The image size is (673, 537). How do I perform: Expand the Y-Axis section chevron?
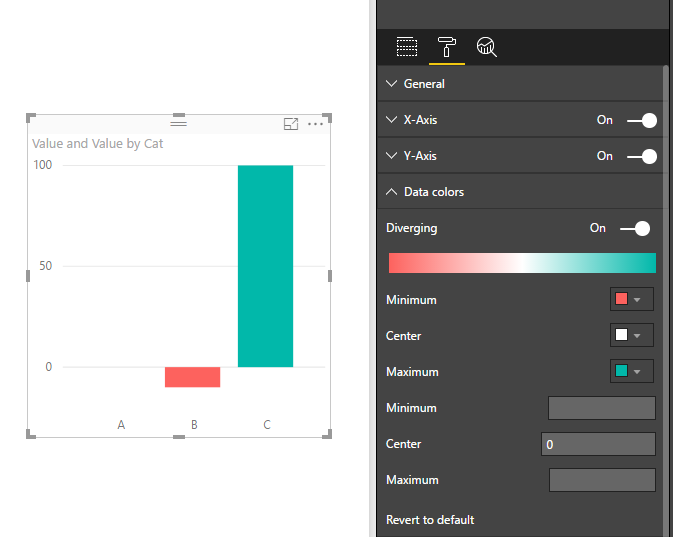coord(391,155)
